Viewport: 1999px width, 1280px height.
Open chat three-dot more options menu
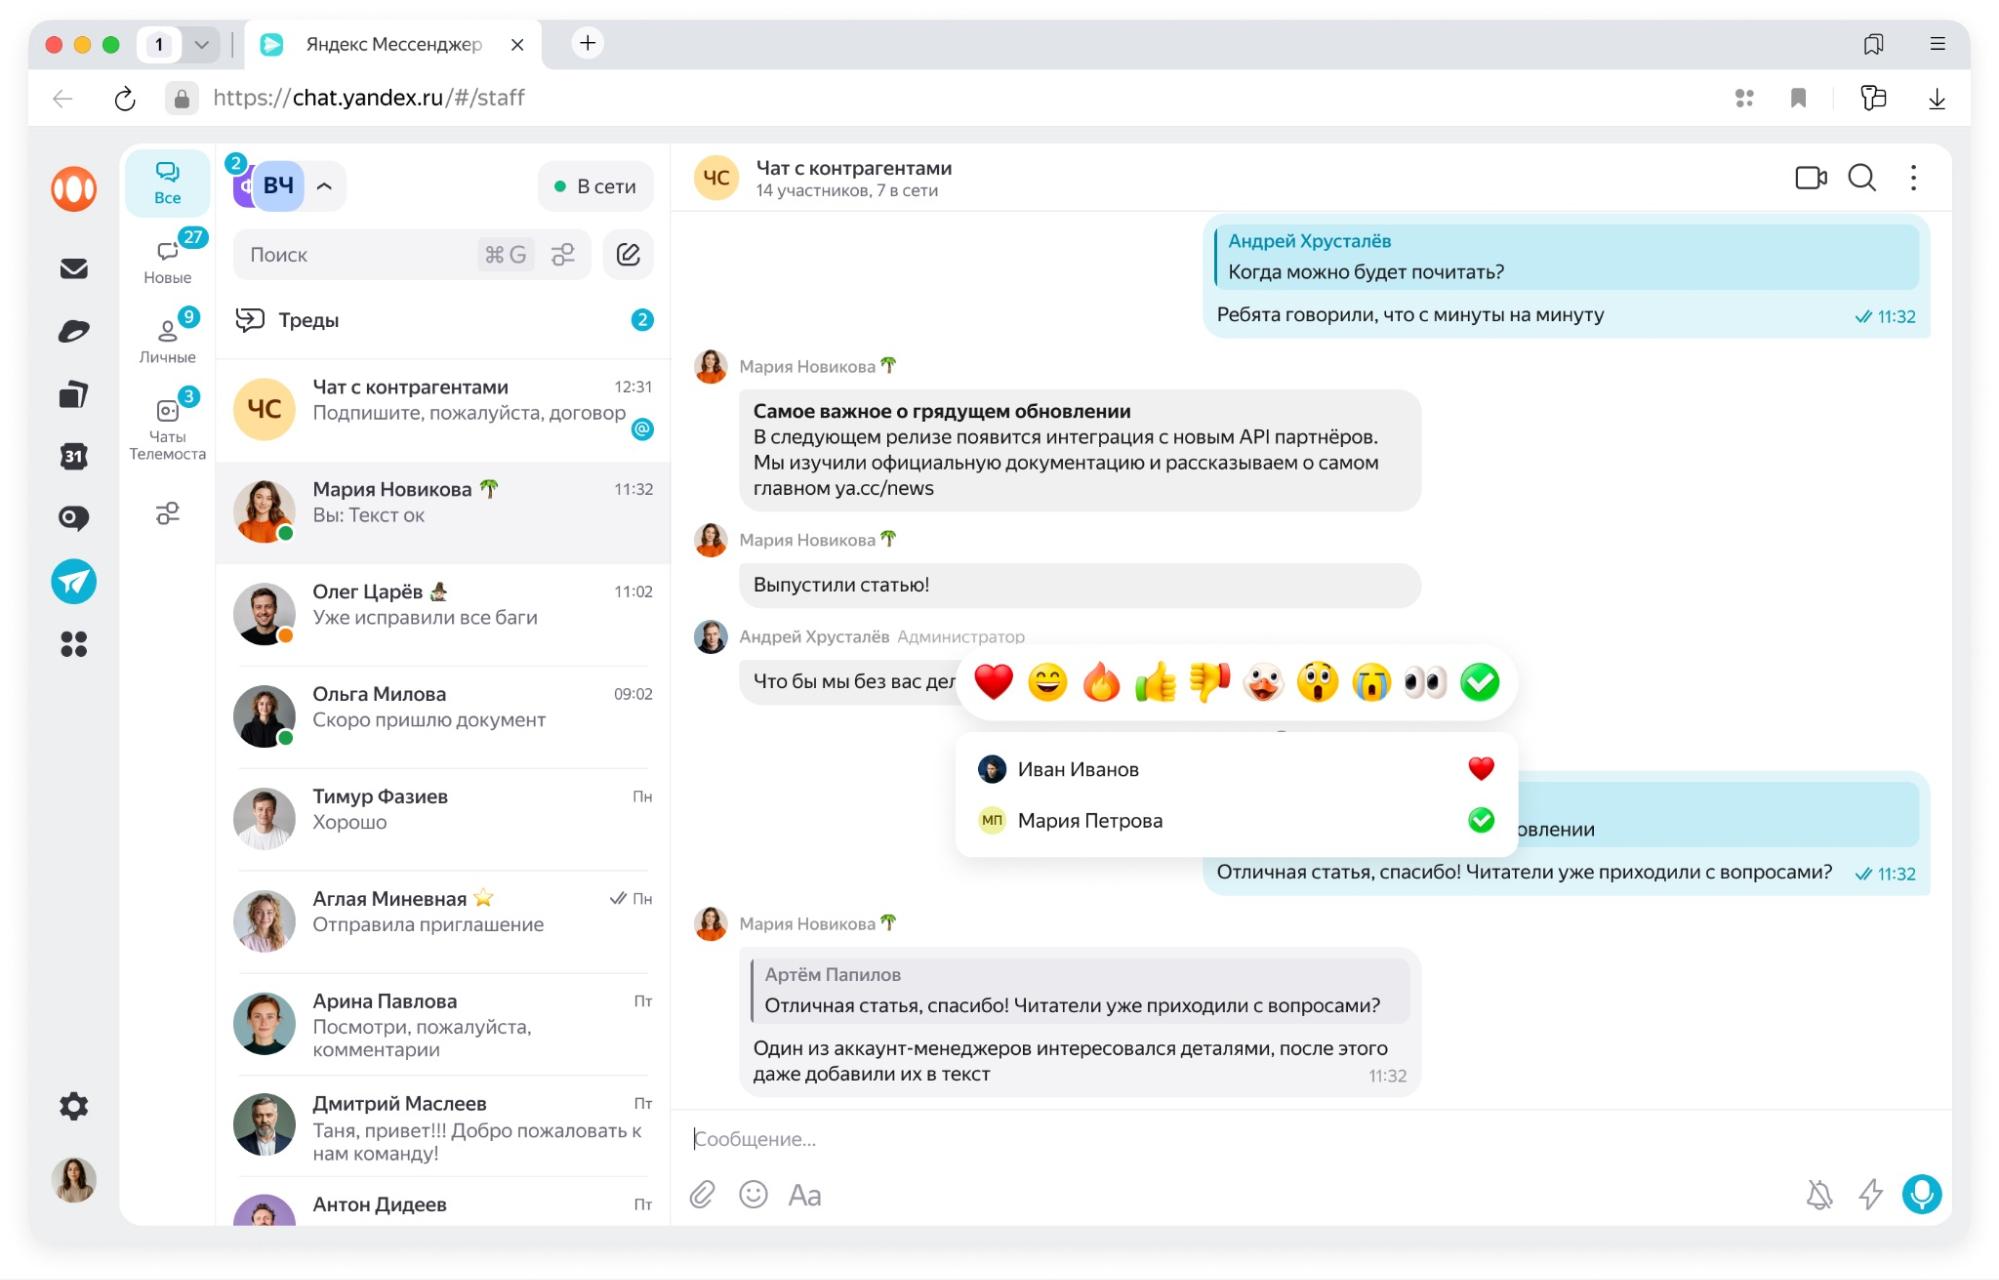coord(1913,178)
